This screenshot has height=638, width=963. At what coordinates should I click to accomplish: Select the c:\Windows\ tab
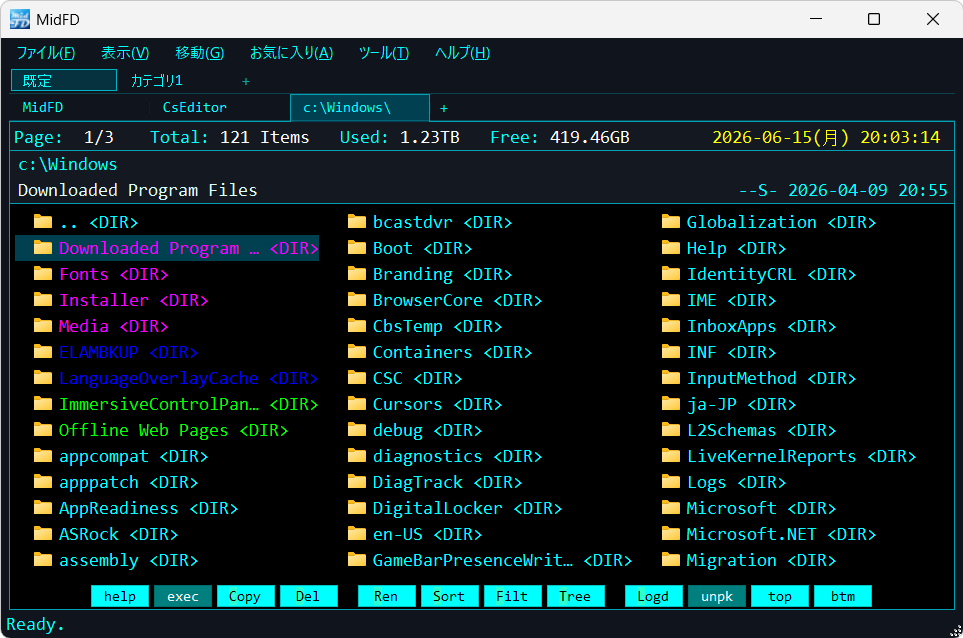tap(360, 107)
